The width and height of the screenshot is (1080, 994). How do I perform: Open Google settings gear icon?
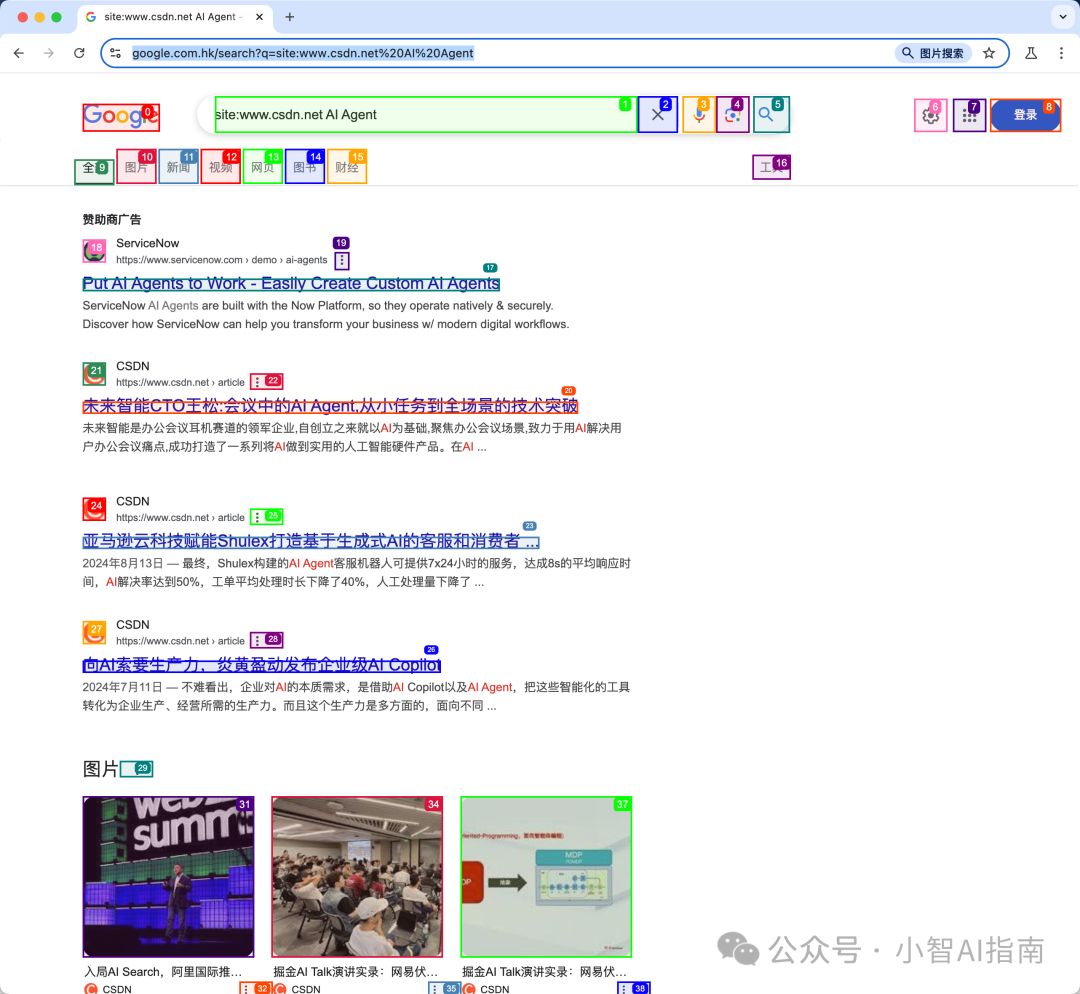(x=930, y=116)
